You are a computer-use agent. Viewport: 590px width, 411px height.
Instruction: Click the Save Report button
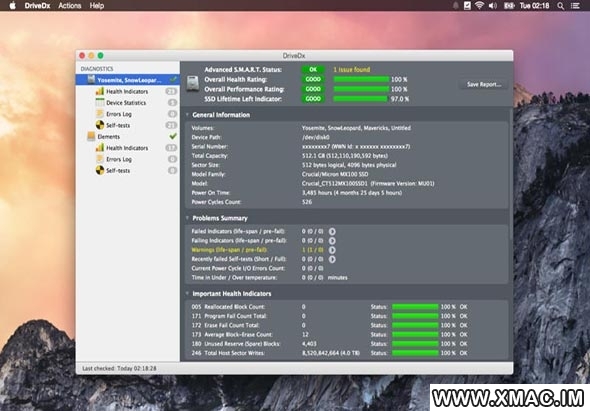[x=484, y=84]
